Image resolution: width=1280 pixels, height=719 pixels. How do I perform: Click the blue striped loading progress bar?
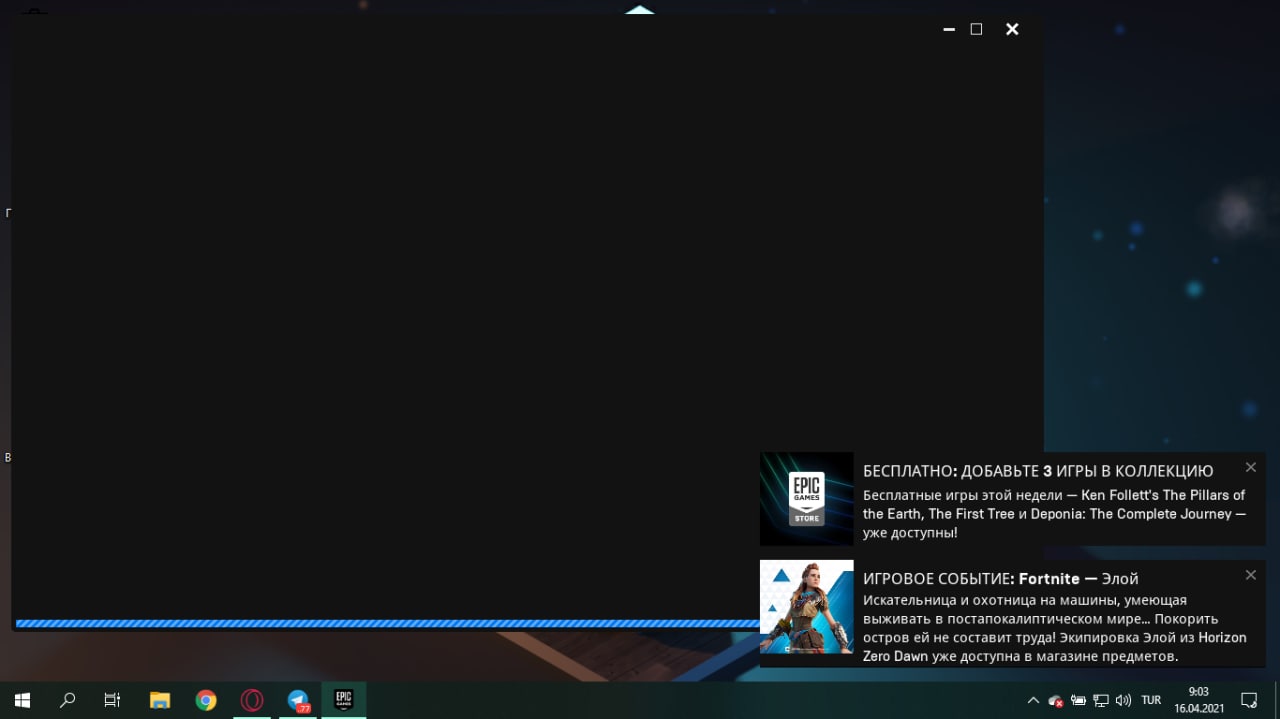(x=387, y=623)
